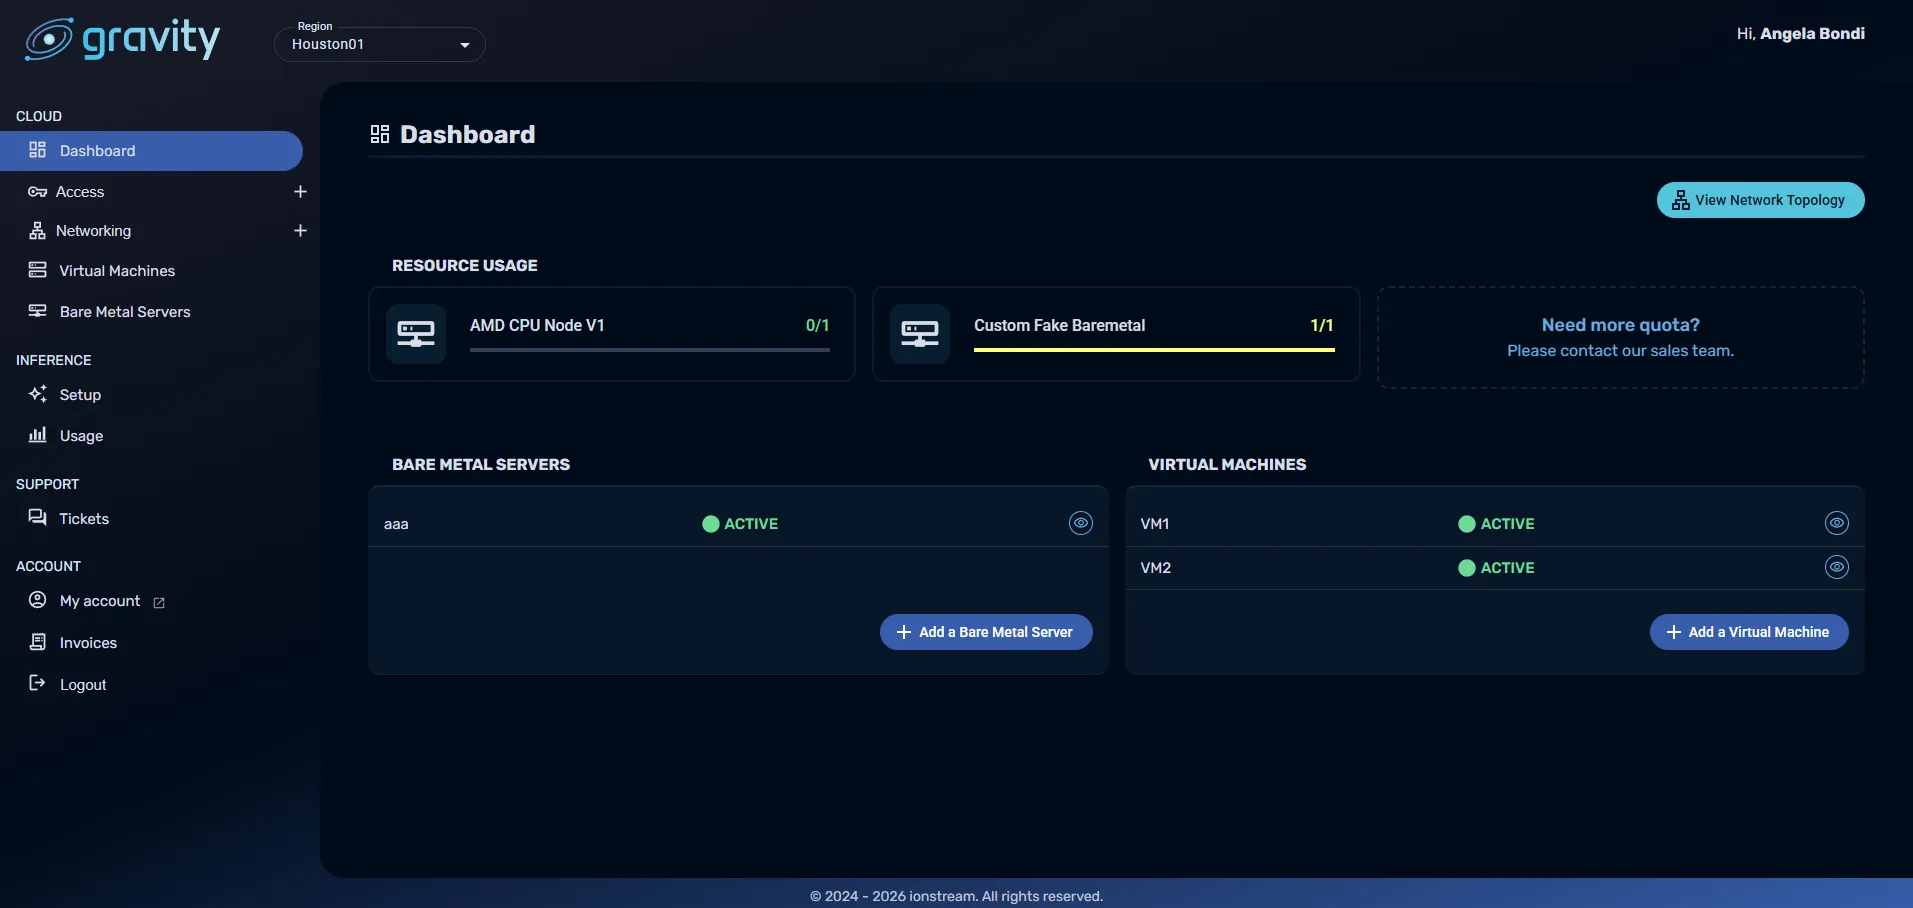Click the My account user icon
The height and width of the screenshot is (908, 1913).
[x=38, y=600]
